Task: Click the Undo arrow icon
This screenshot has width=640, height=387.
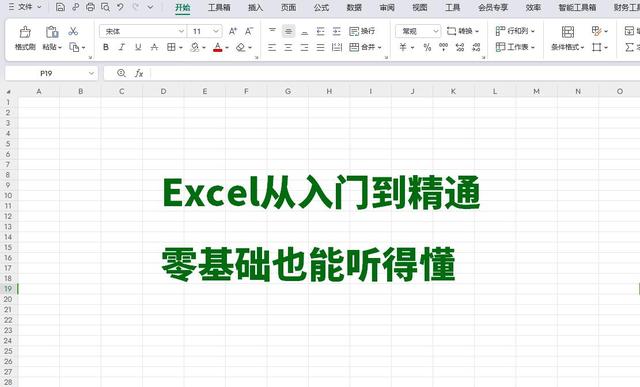Action: pyautogui.click(x=120, y=7)
